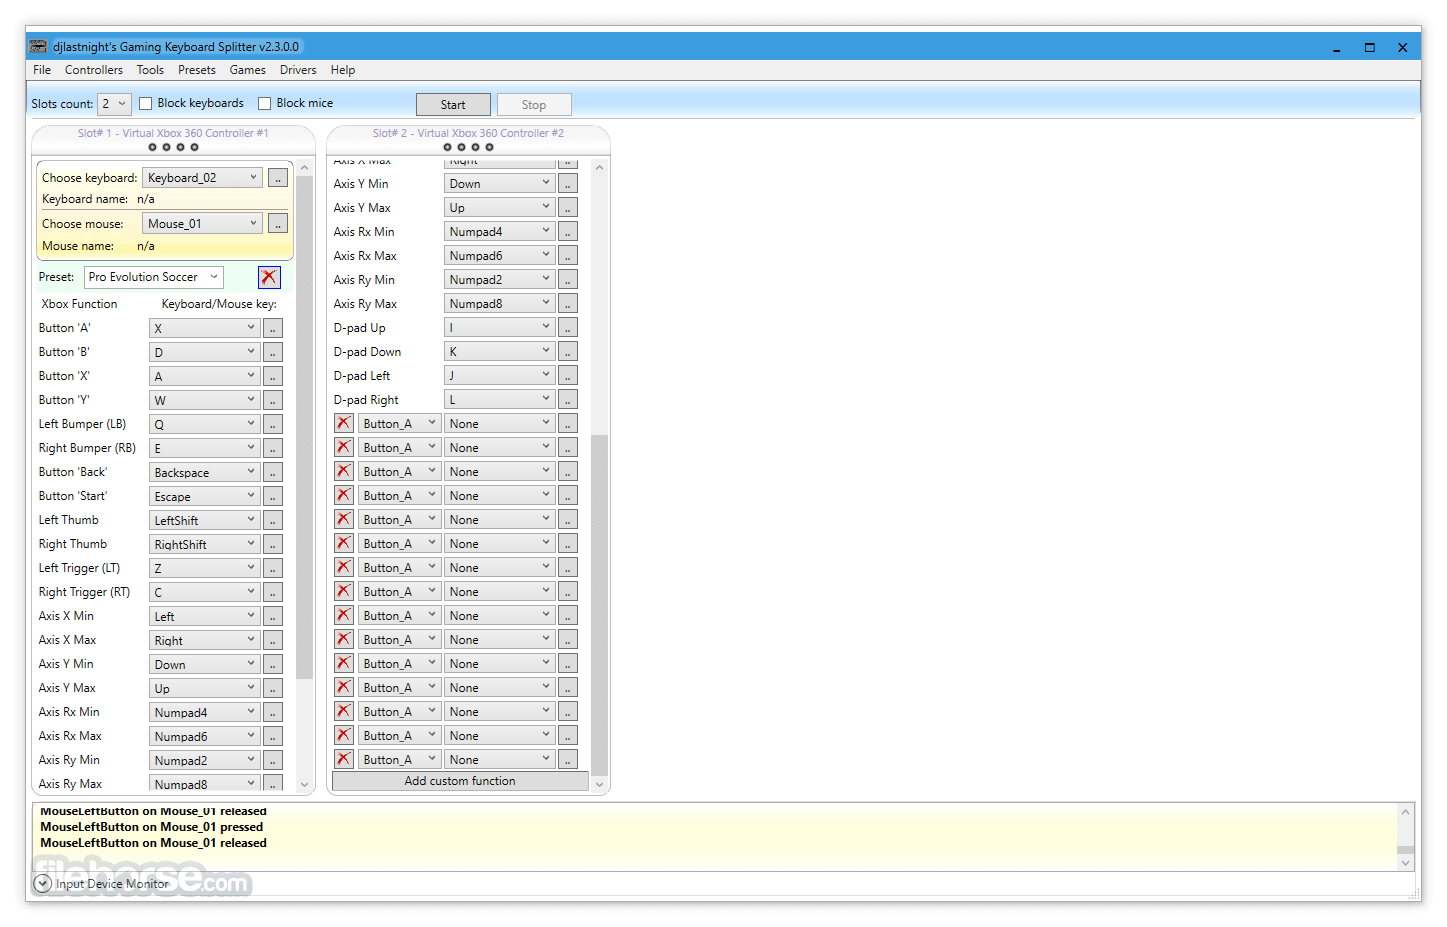Enable Block keyboards checkbox
This screenshot has height=927, width=1447.
(x=146, y=103)
